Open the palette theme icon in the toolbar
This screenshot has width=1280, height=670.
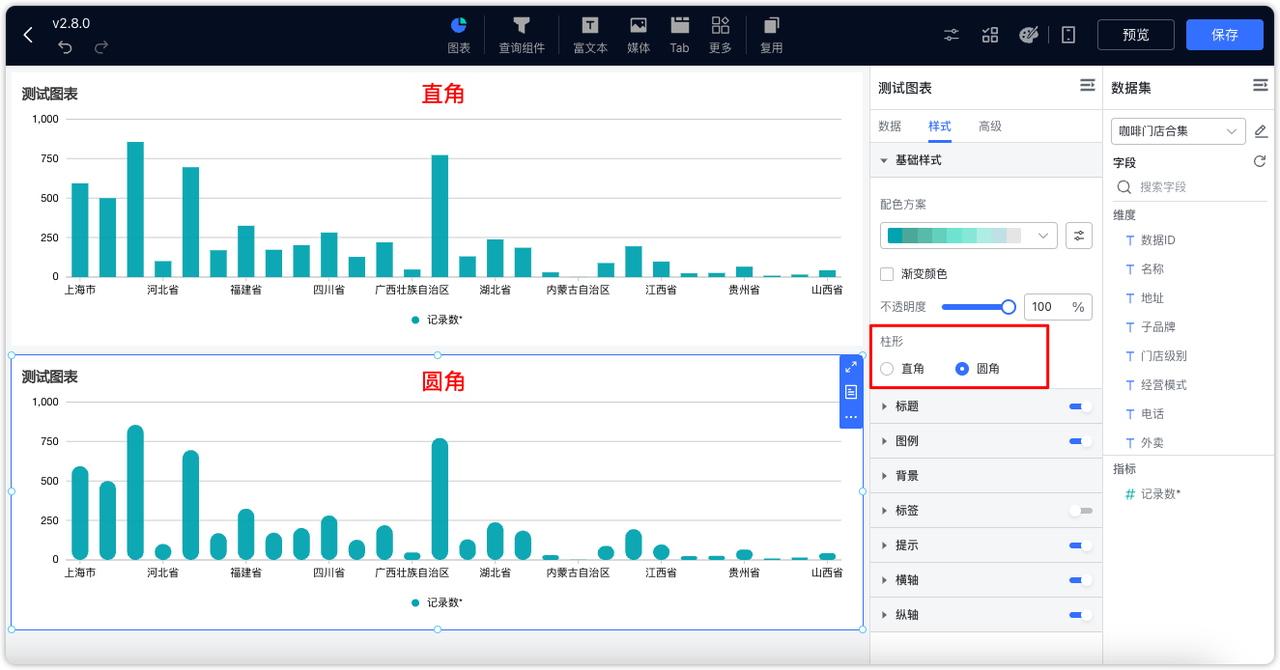pos(1029,34)
